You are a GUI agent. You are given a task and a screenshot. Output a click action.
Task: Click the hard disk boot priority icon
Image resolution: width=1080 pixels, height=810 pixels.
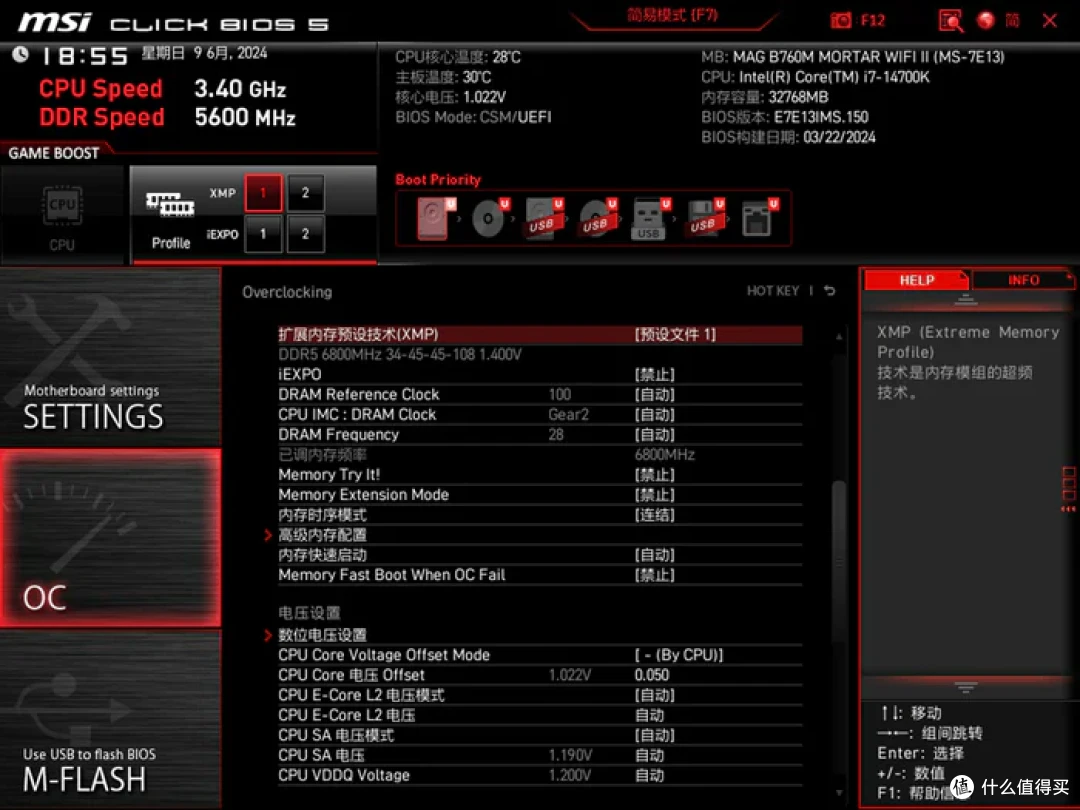(x=435, y=218)
